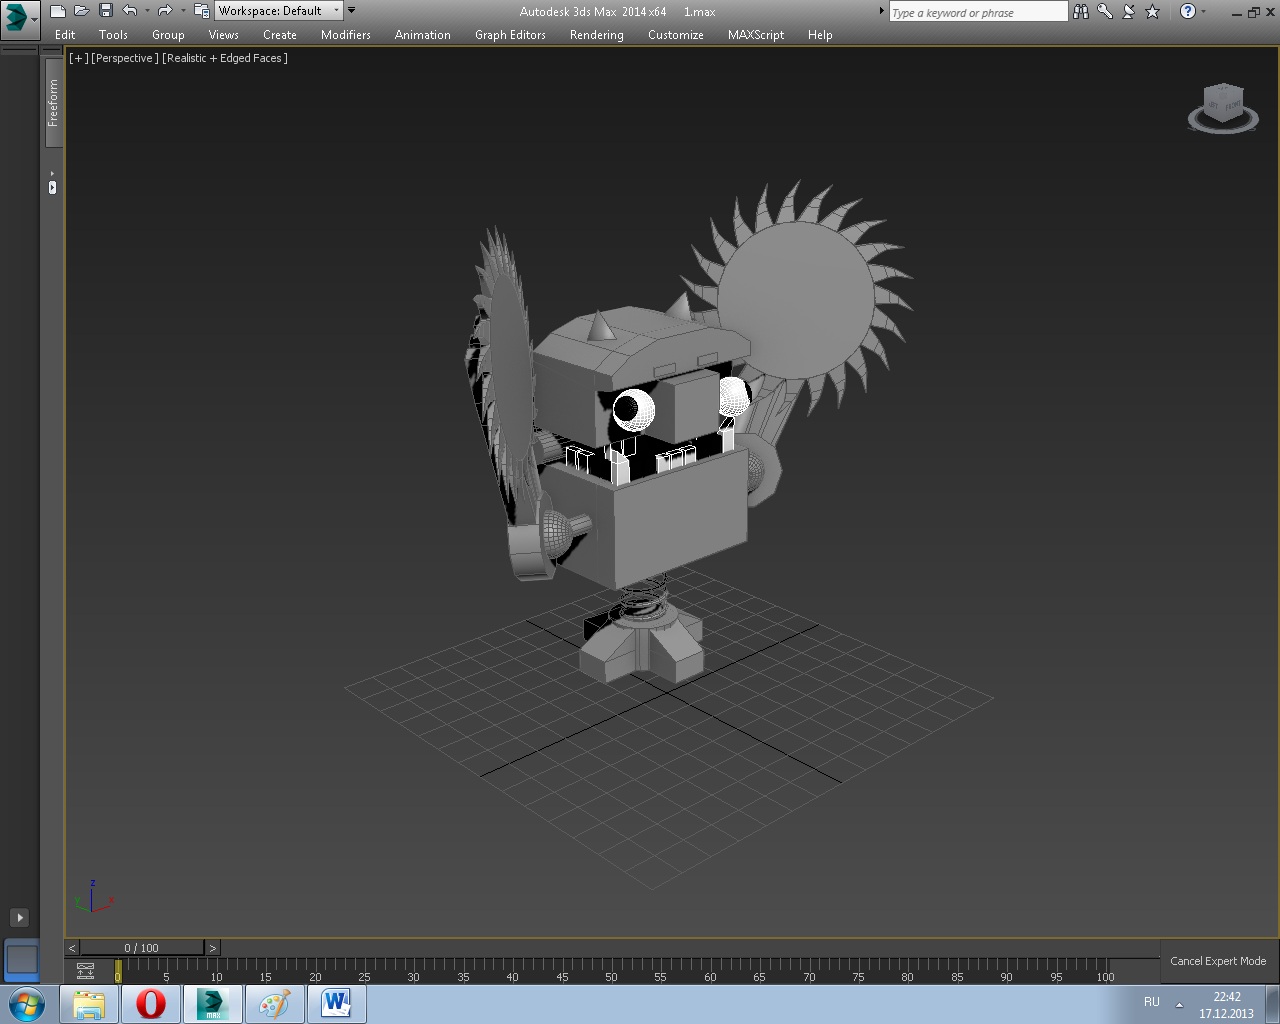The image size is (1280, 1024).
Task: Save the scene with the floppy disk icon
Action: coord(105,11)
